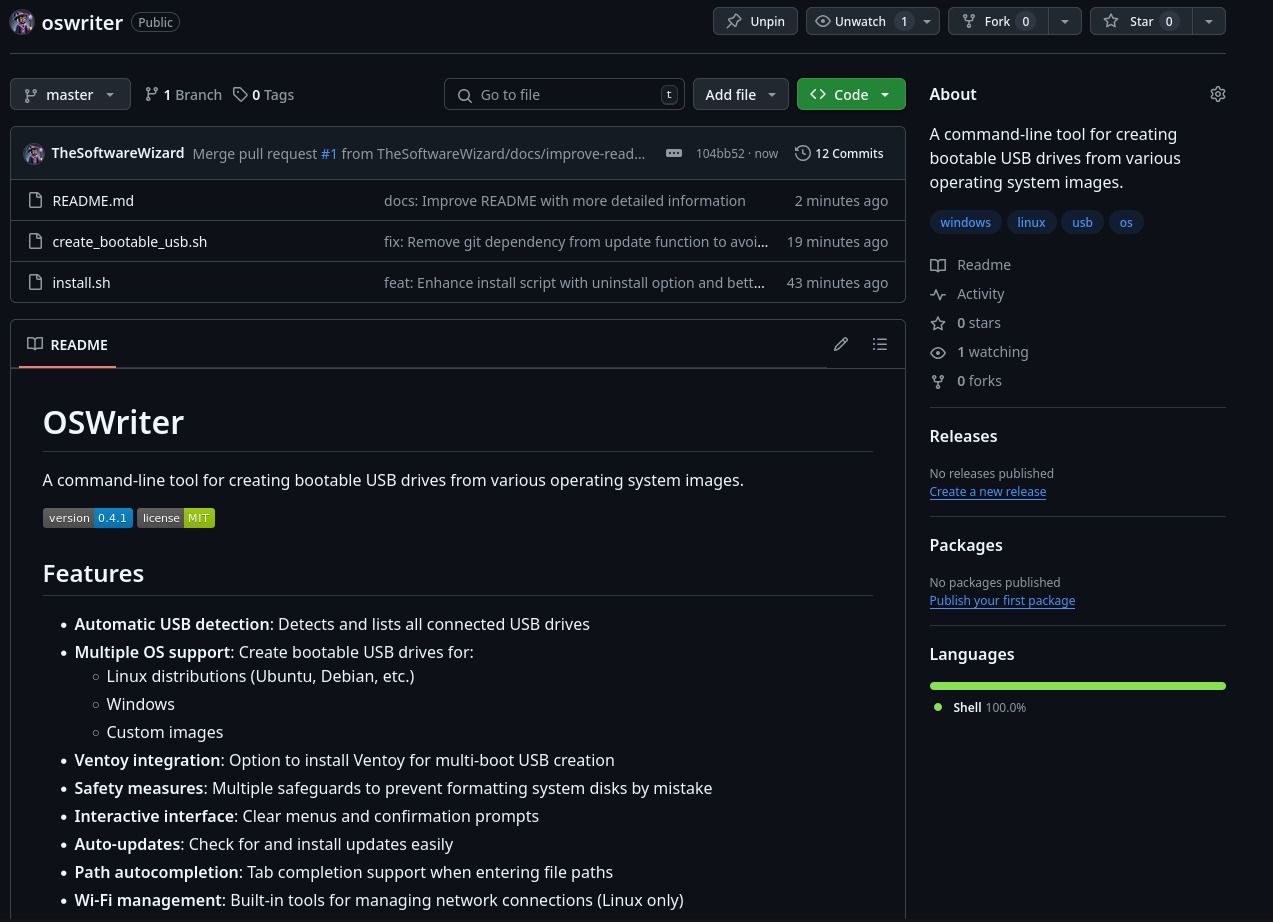This screenshot has width=1273, height=922.
Task: Select the os topic tag
Action: pos(1126,222)
